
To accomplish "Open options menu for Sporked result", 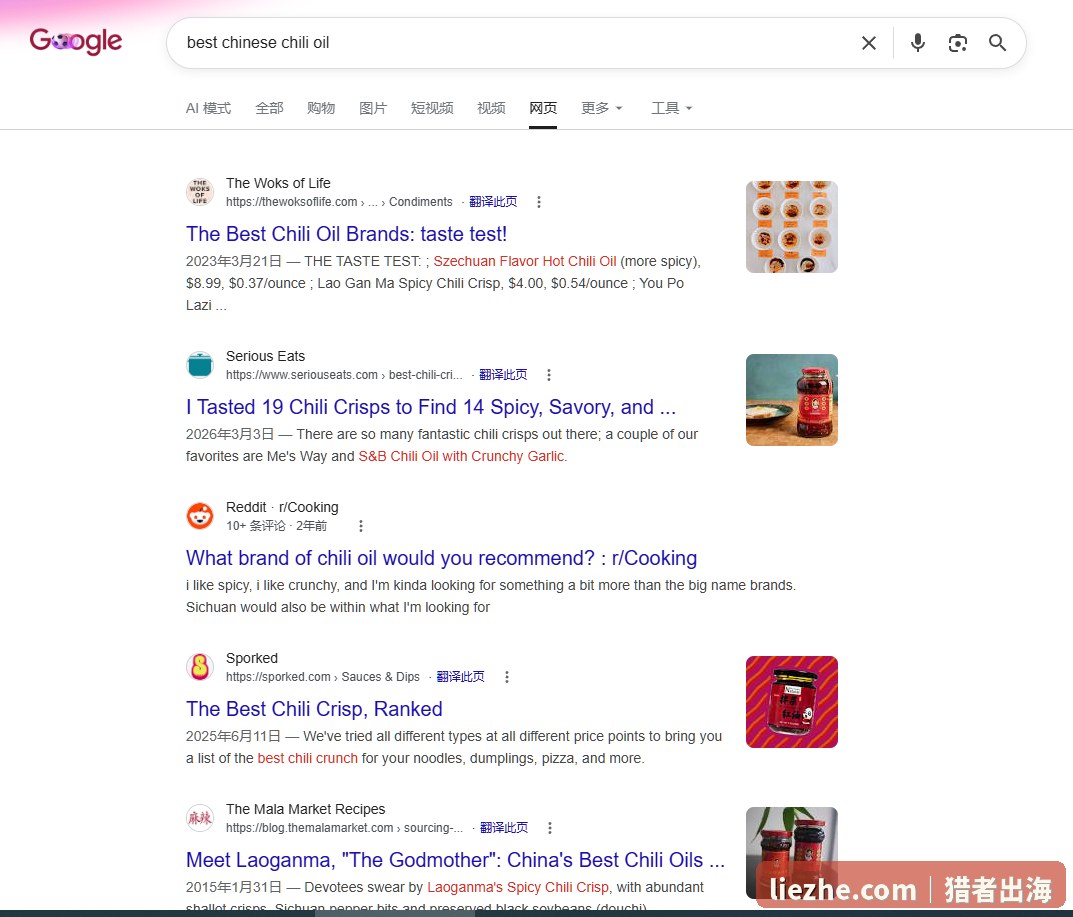I will 506,677.
